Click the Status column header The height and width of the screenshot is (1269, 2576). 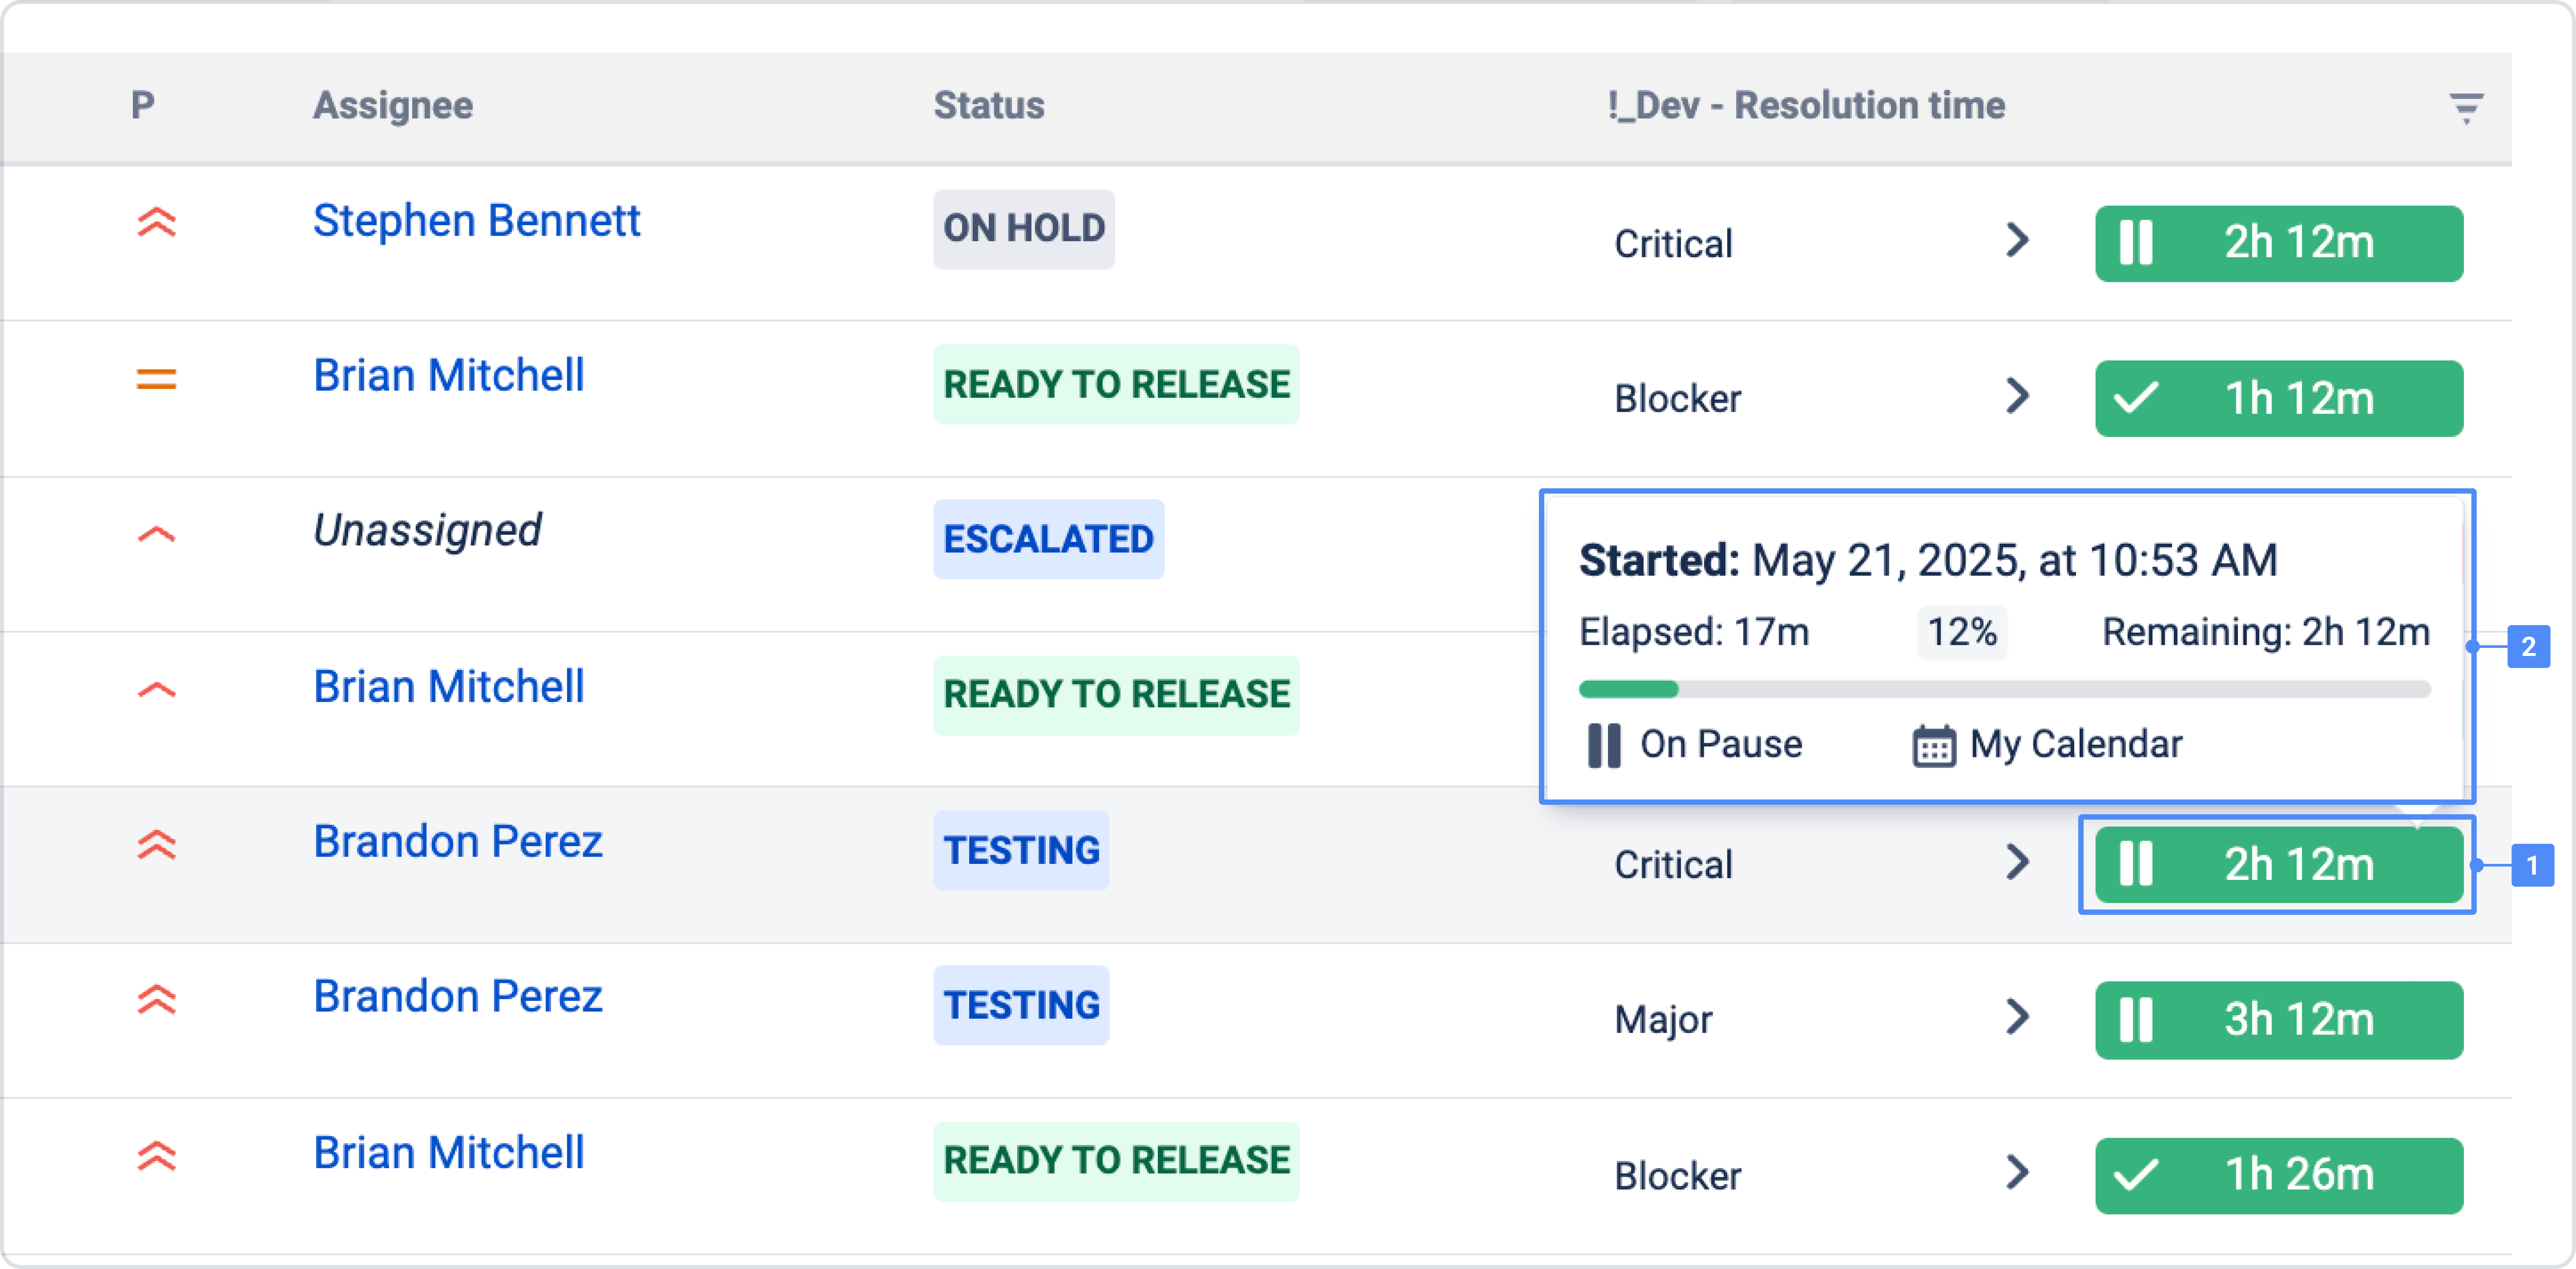pos(988,105)
